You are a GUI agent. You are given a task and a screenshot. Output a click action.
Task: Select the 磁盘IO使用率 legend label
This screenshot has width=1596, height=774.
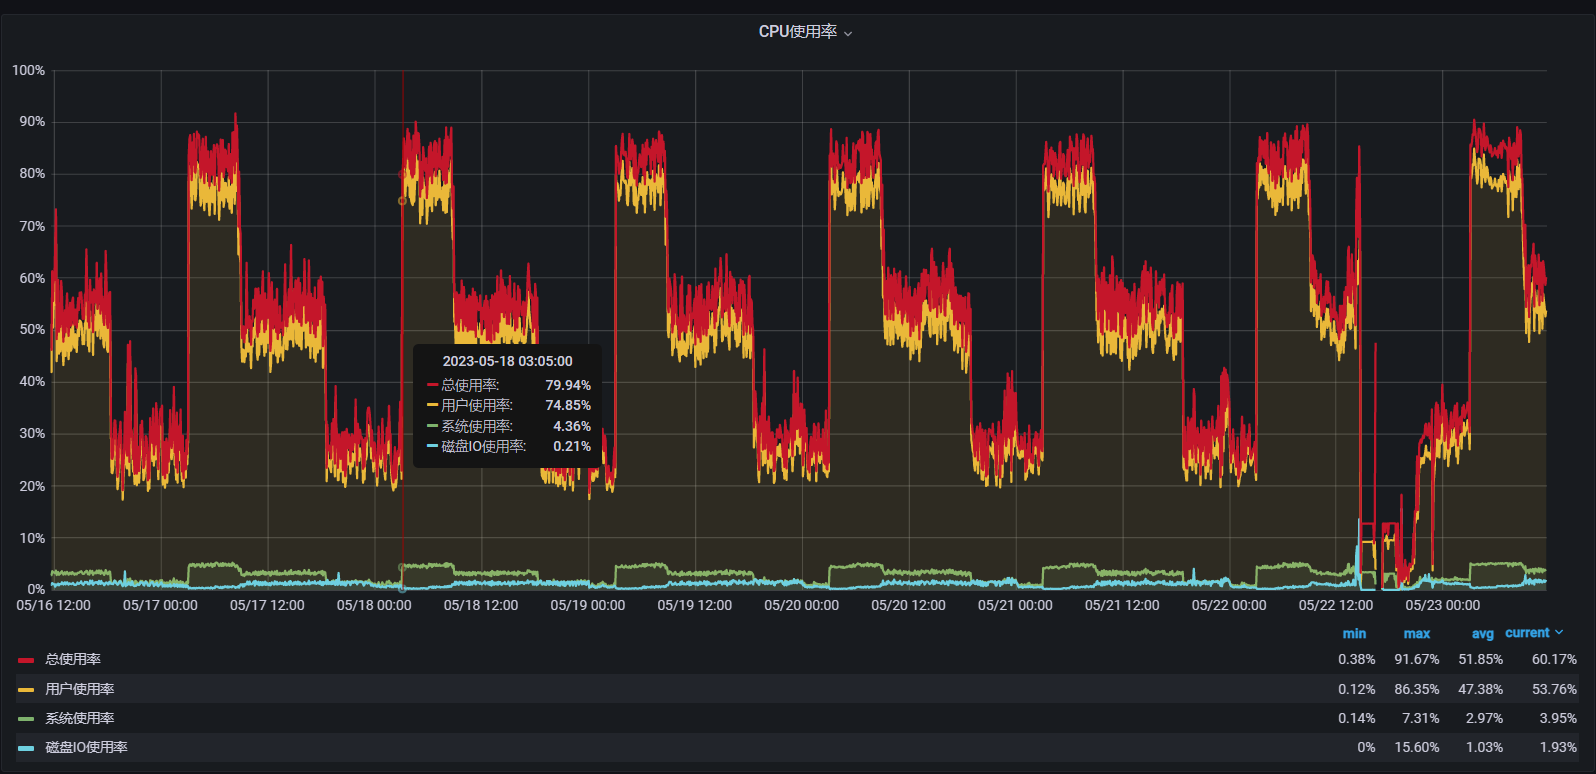[86, 748]
